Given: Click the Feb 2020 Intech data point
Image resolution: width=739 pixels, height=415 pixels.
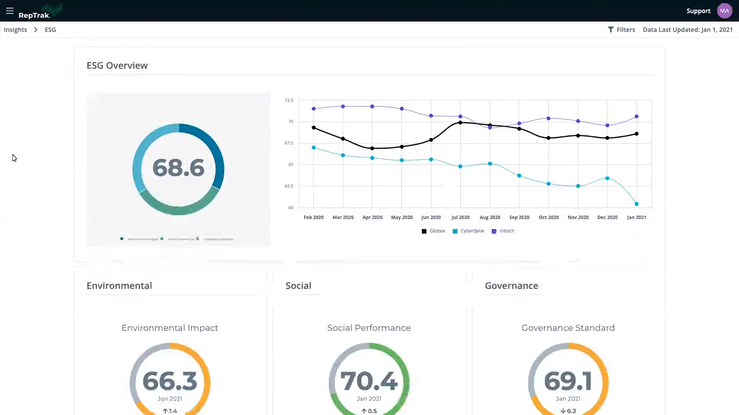Looking at the screenshot, I should (314, 109).
